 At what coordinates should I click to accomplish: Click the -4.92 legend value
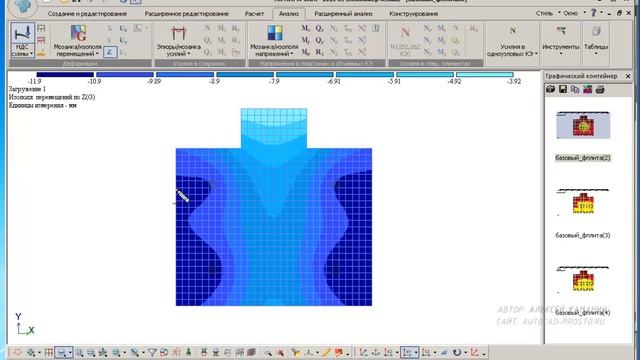coord(454,82)
